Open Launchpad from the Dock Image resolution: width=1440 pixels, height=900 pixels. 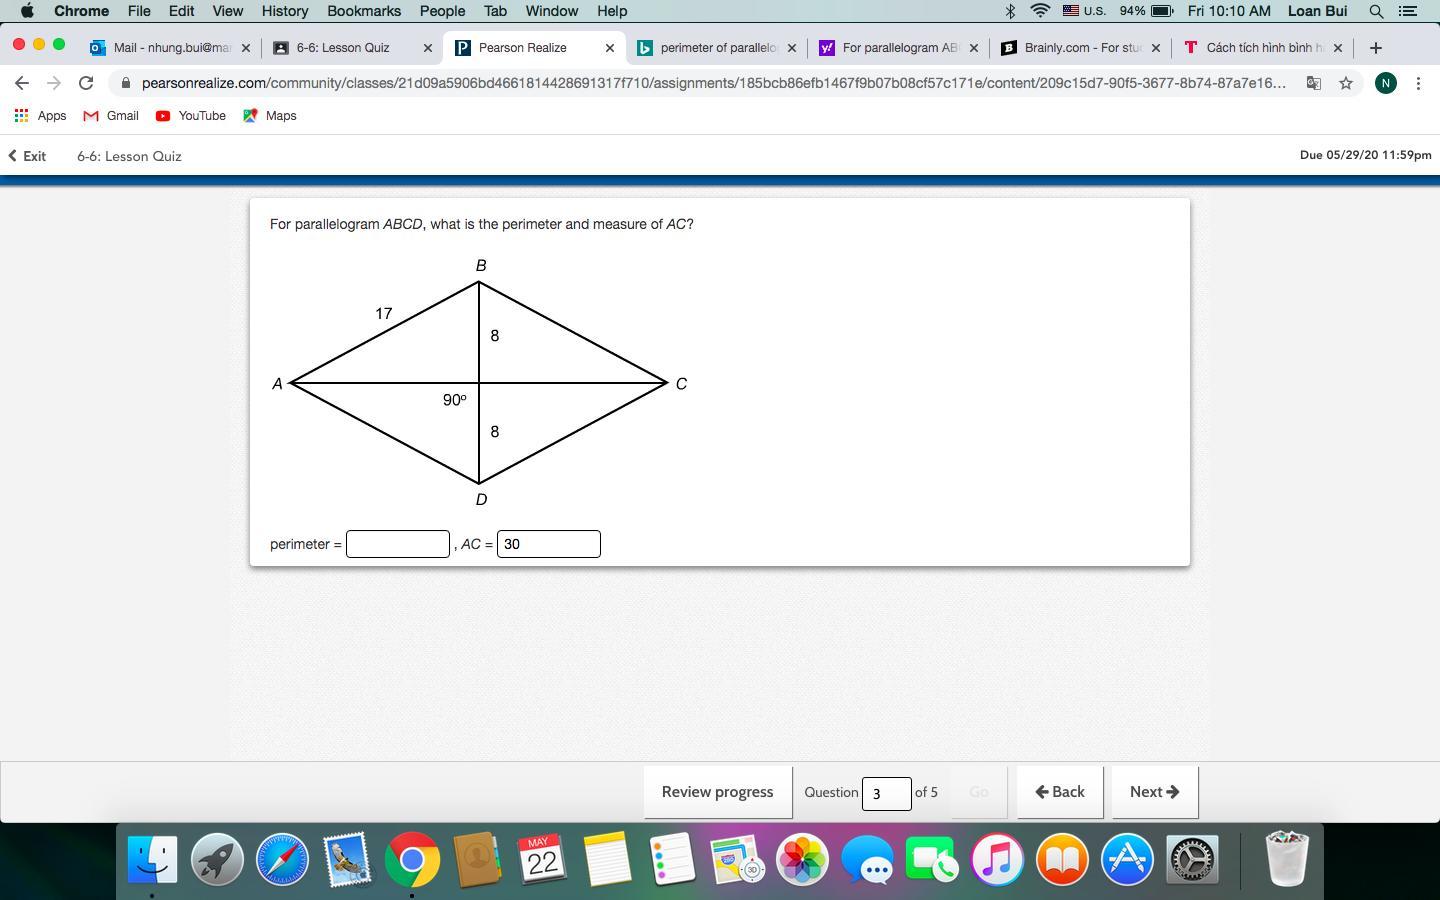click(217, 859)
